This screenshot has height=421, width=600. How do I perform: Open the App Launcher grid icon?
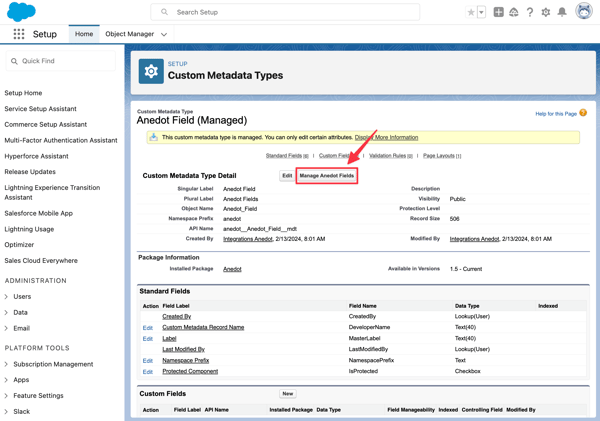pos(19,34)
